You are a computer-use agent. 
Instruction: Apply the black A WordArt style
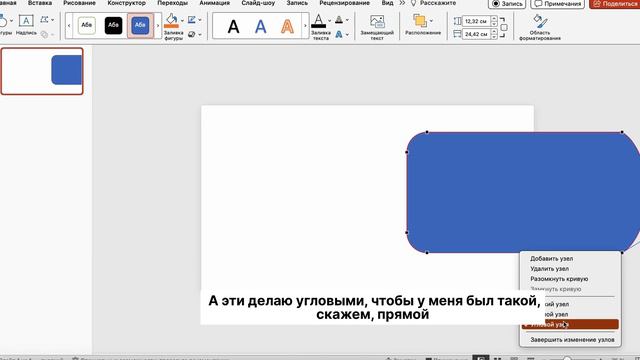coord(233,27)
